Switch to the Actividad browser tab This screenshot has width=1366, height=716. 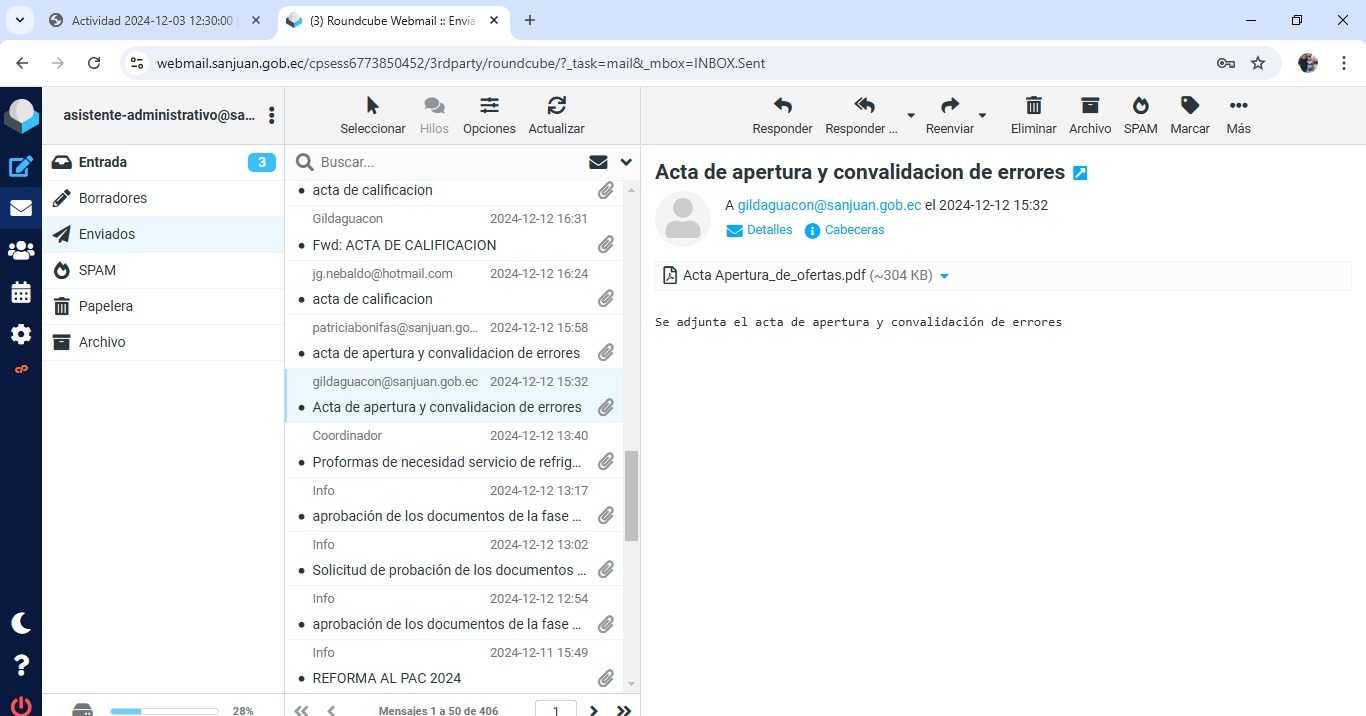[150, 20]
